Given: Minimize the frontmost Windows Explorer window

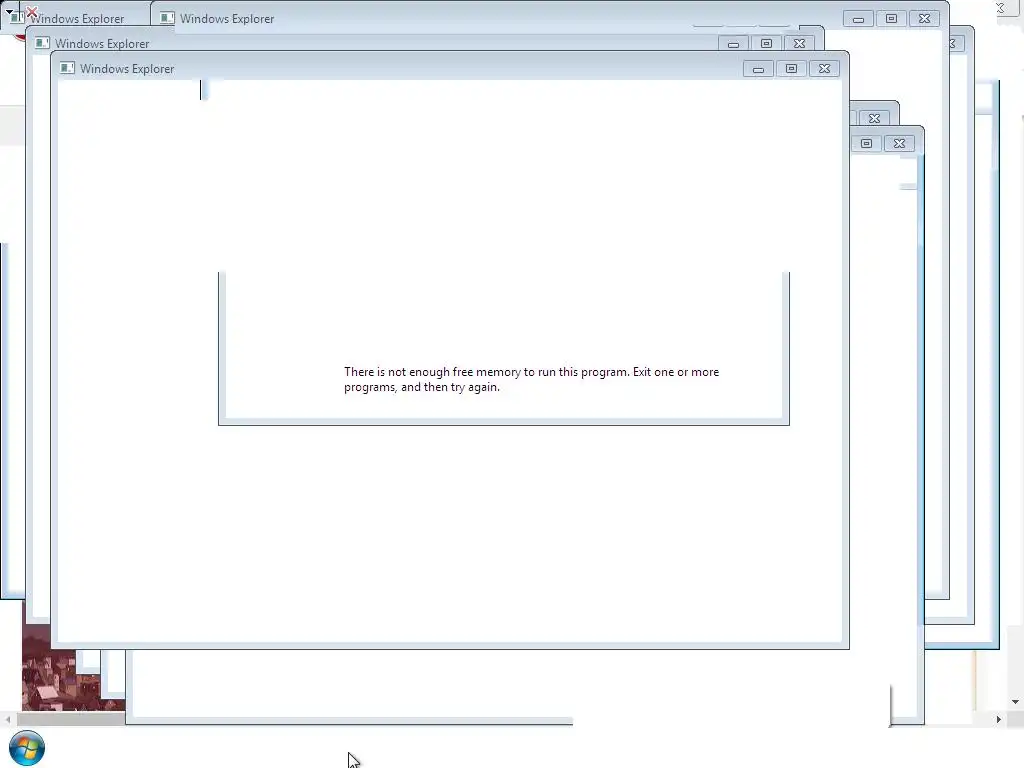Looking at the screenshot, I should click(758, 69).
